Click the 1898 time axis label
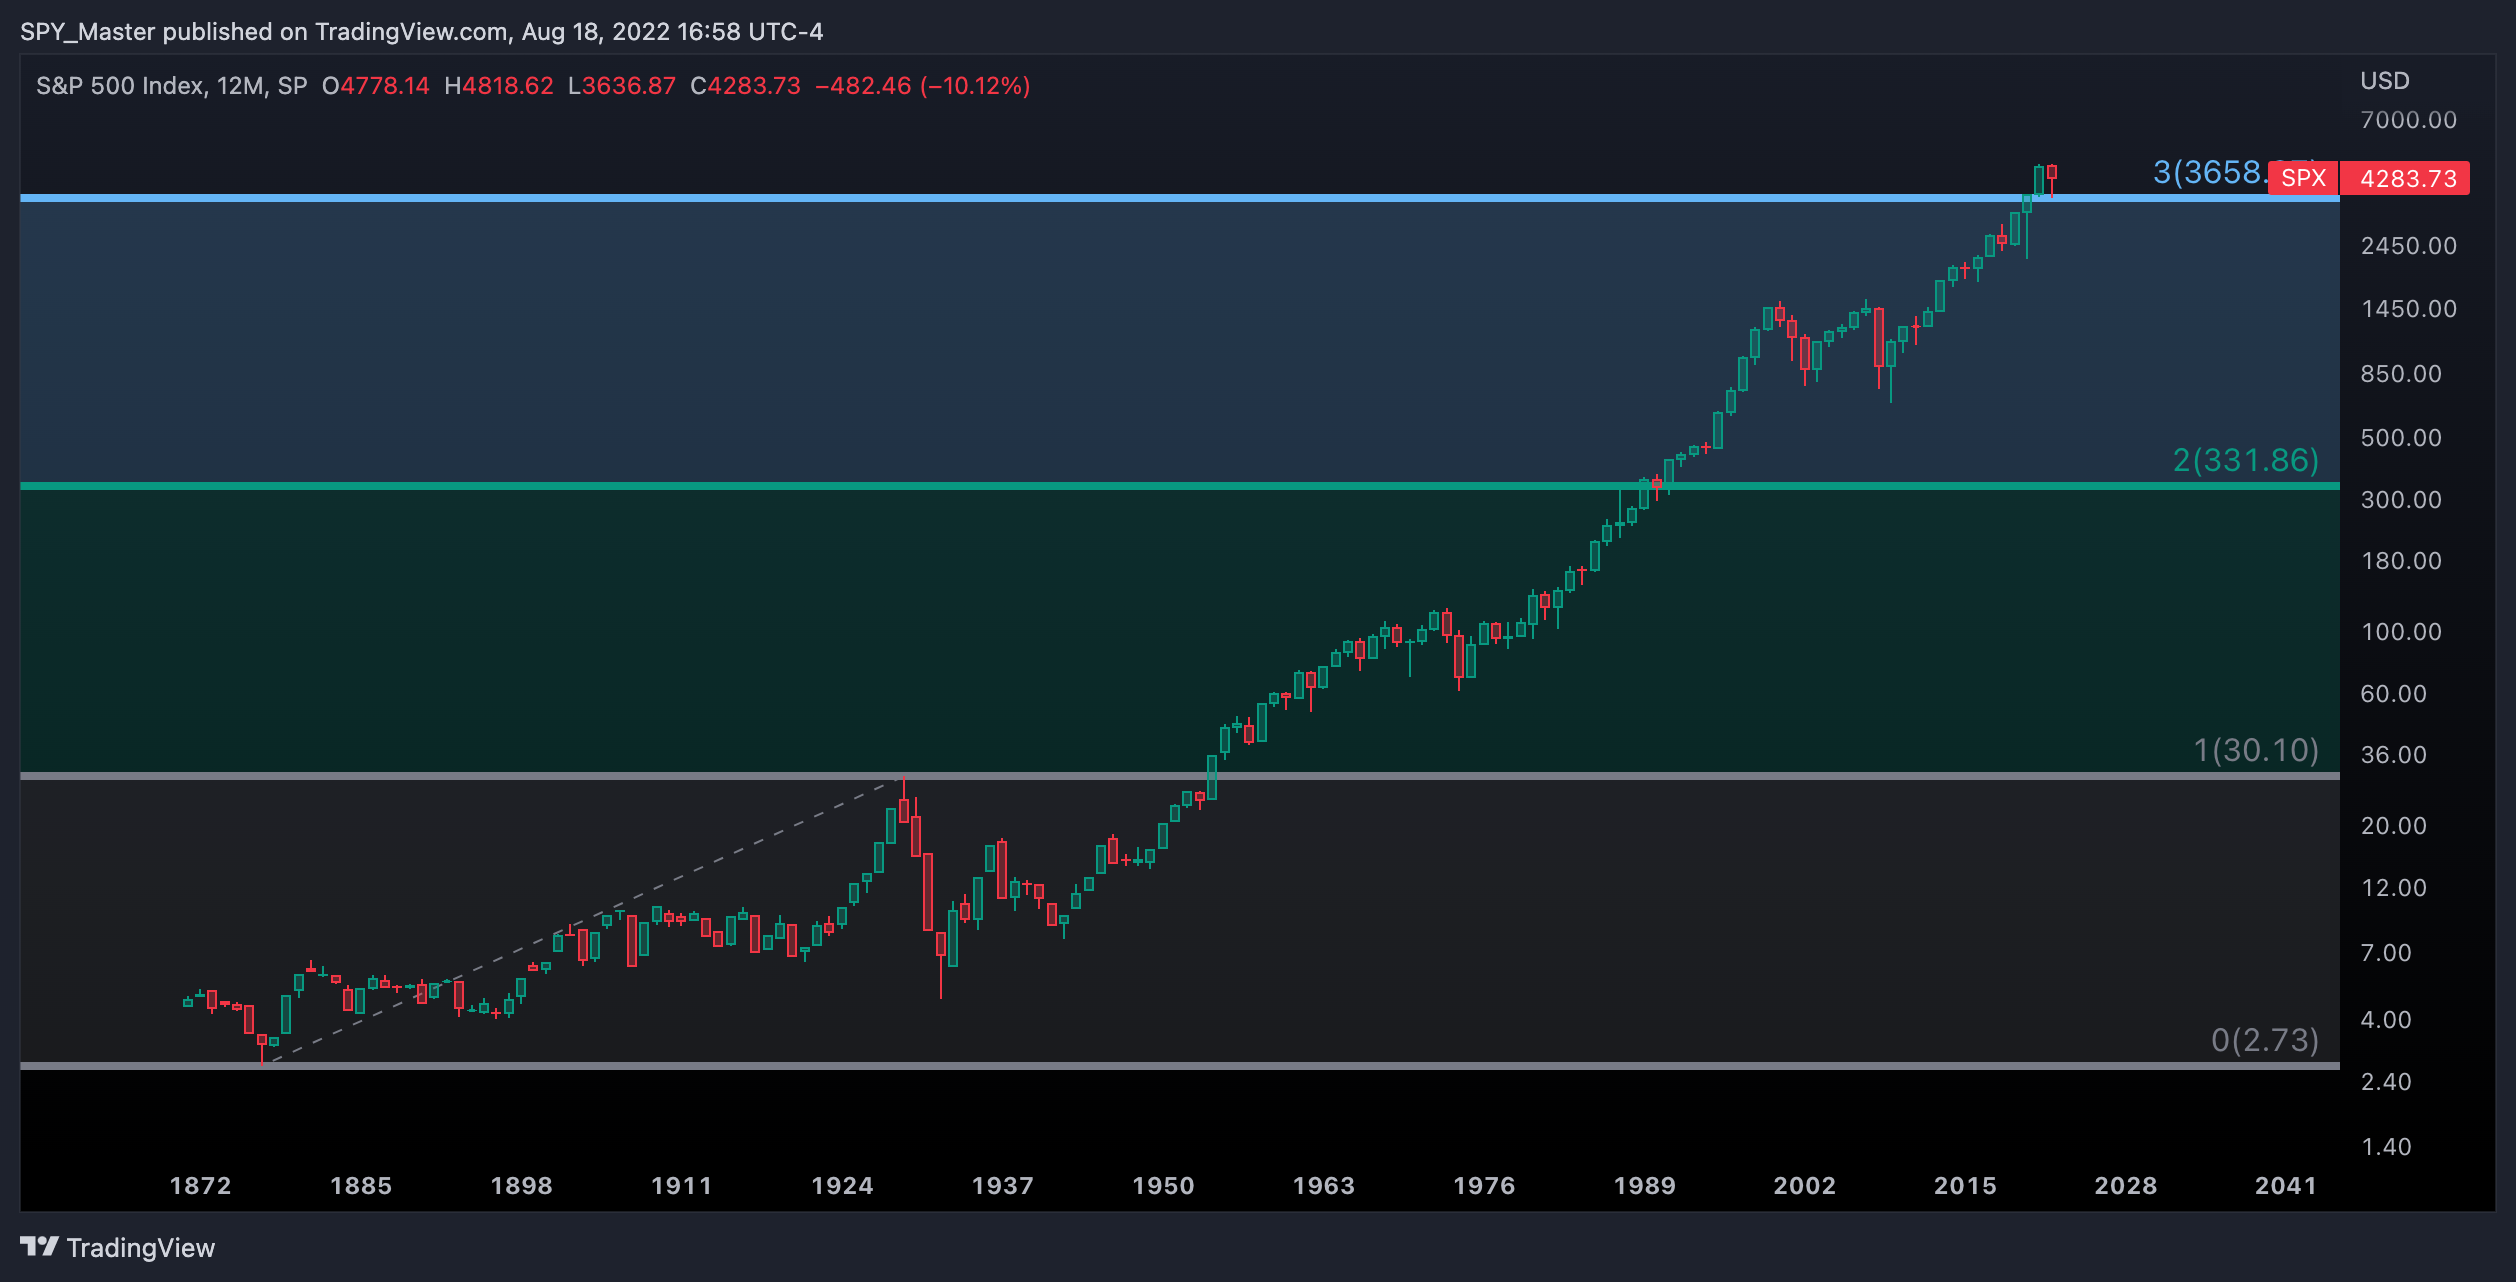The image size is (2516, 1282). (521, 1186)
